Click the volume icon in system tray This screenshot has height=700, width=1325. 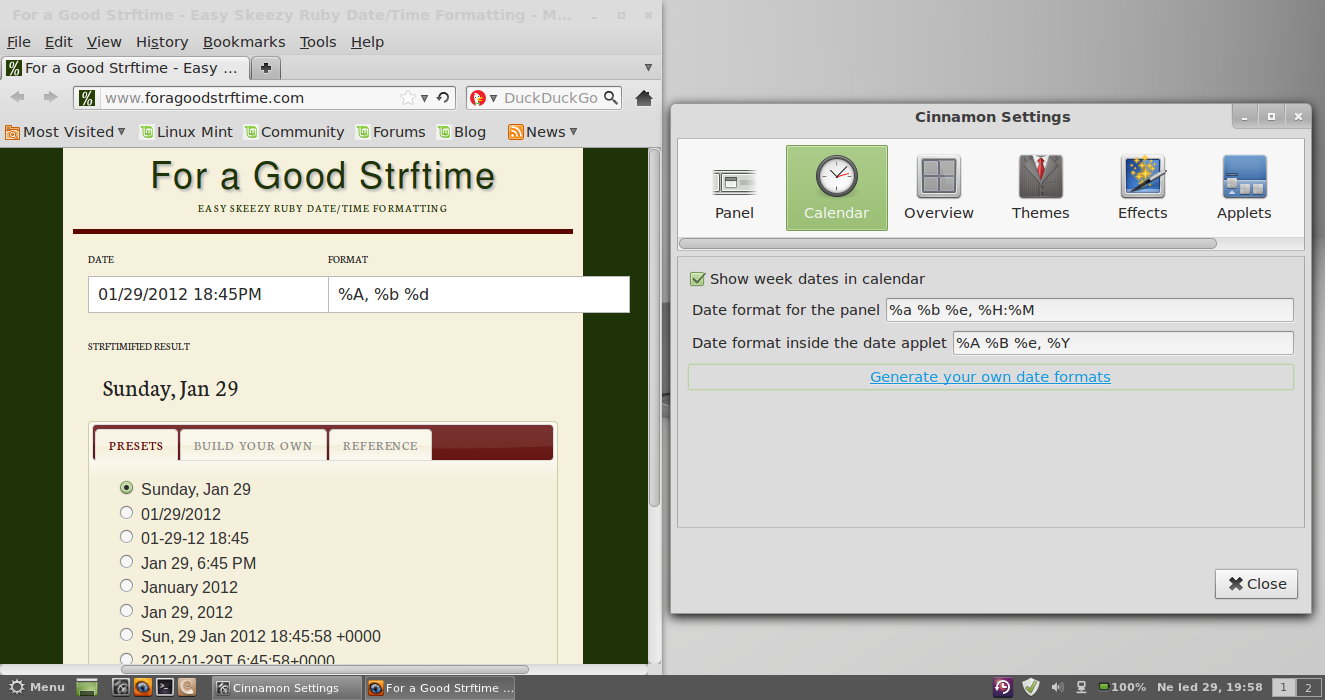[x=1057, y=687]
